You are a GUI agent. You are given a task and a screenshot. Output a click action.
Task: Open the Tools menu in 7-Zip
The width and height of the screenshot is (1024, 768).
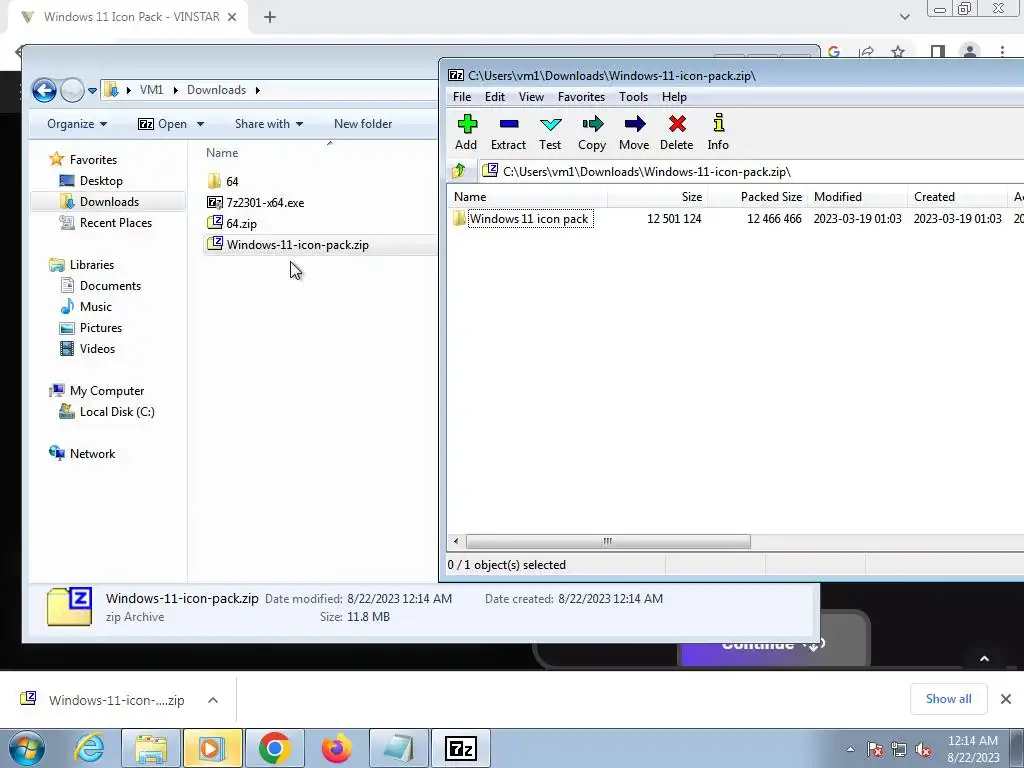[633, 97]
